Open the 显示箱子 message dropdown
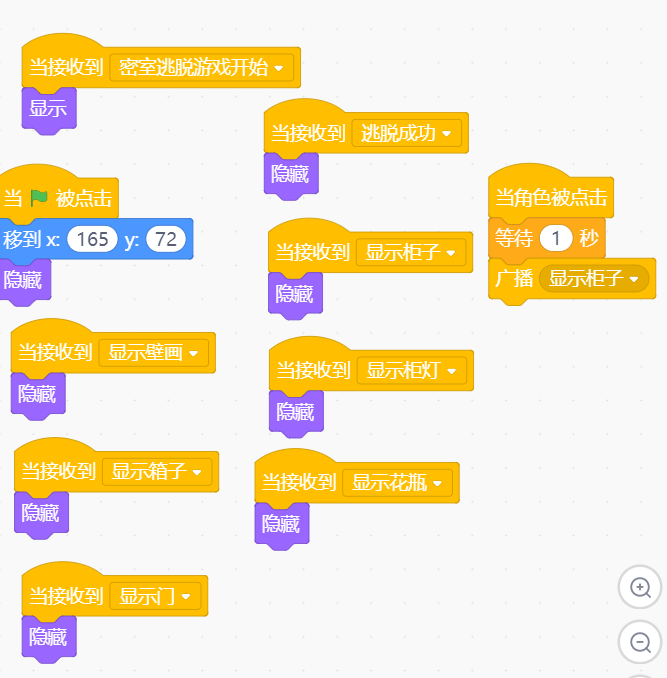The width and height of the screenshot is (667, 678). (157, 472)
